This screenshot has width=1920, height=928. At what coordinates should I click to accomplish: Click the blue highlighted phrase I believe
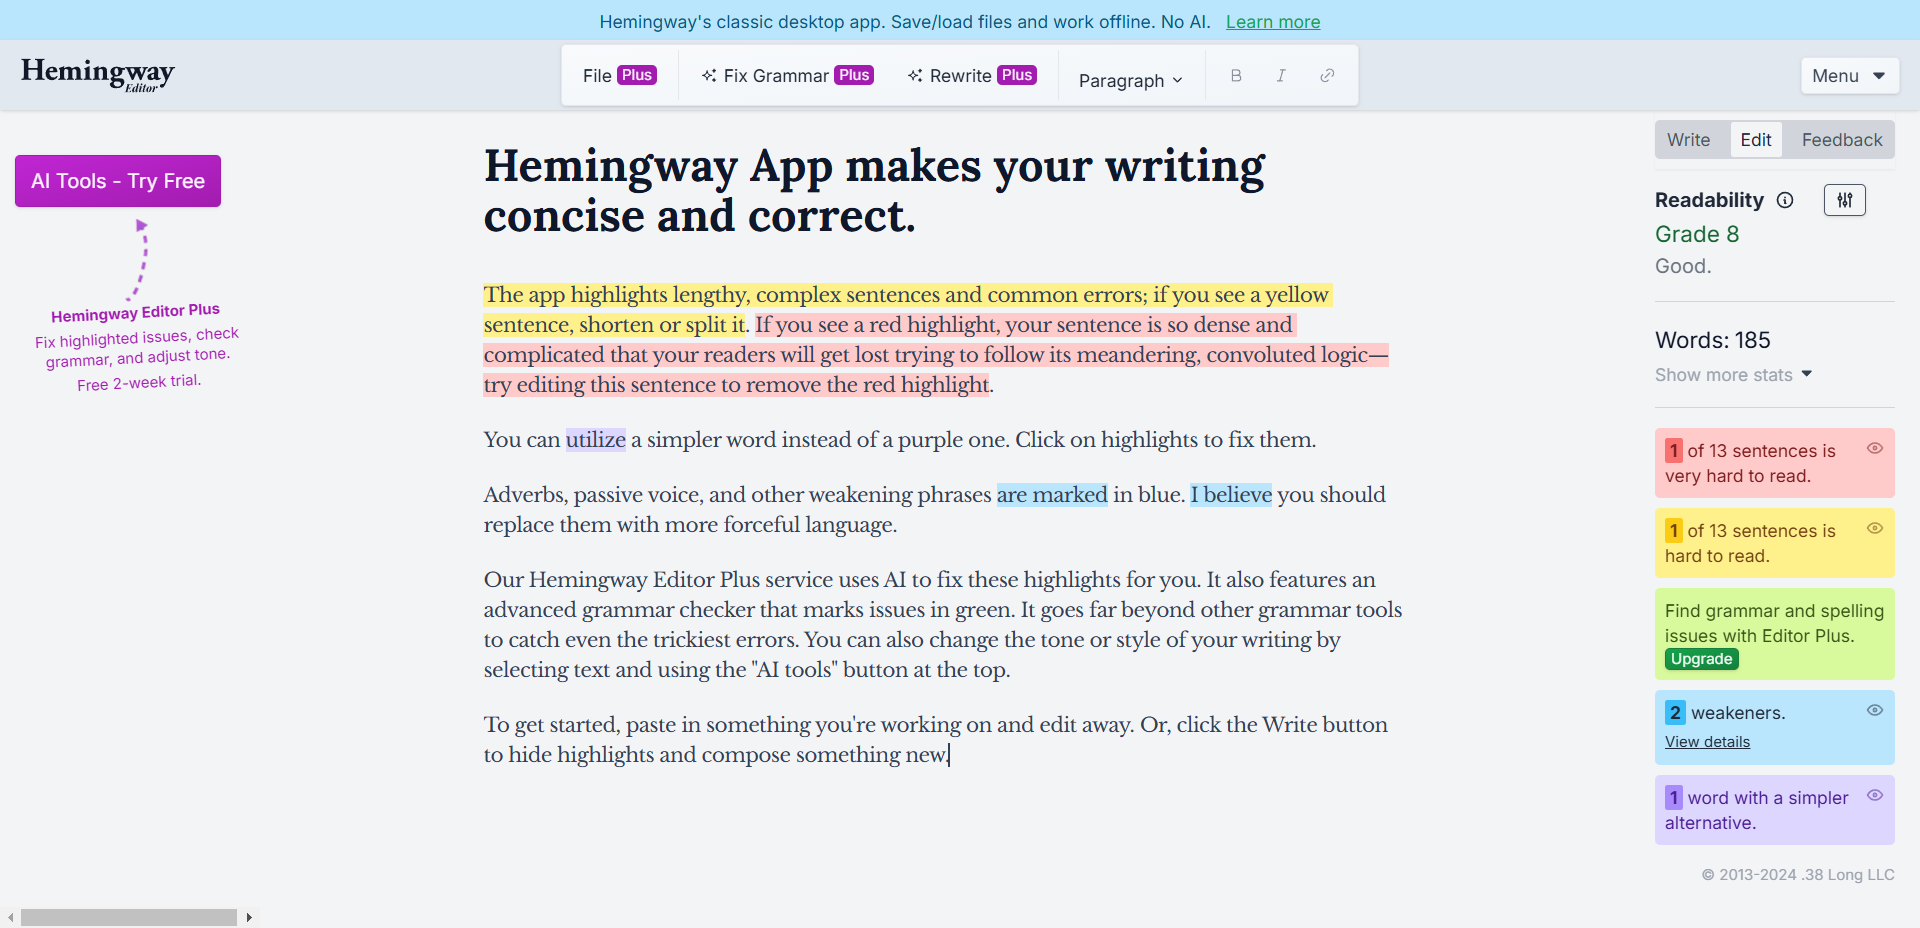1231,495
